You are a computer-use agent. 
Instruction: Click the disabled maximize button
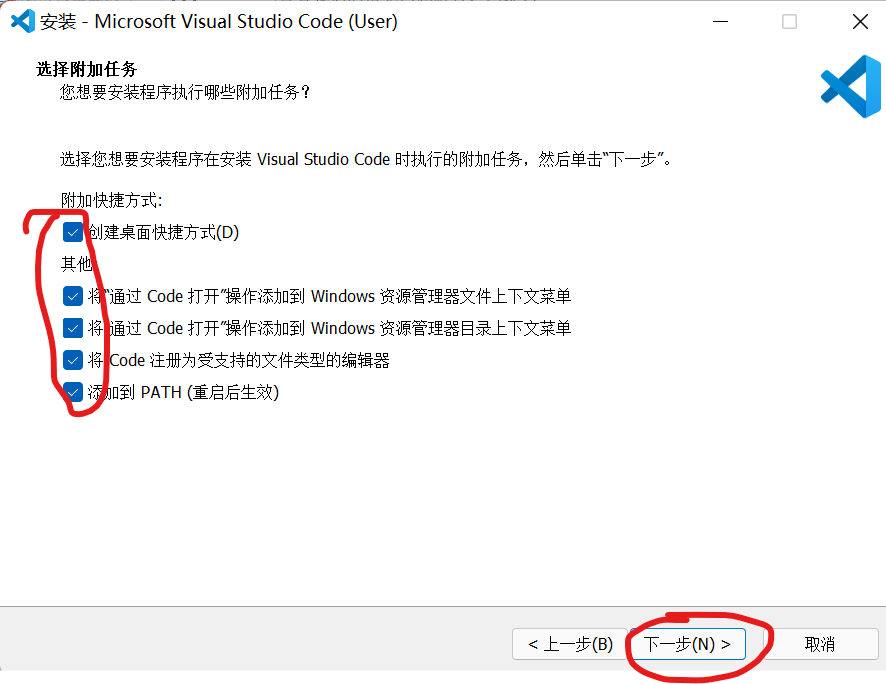pyautogui.click(x=789, y=21)
